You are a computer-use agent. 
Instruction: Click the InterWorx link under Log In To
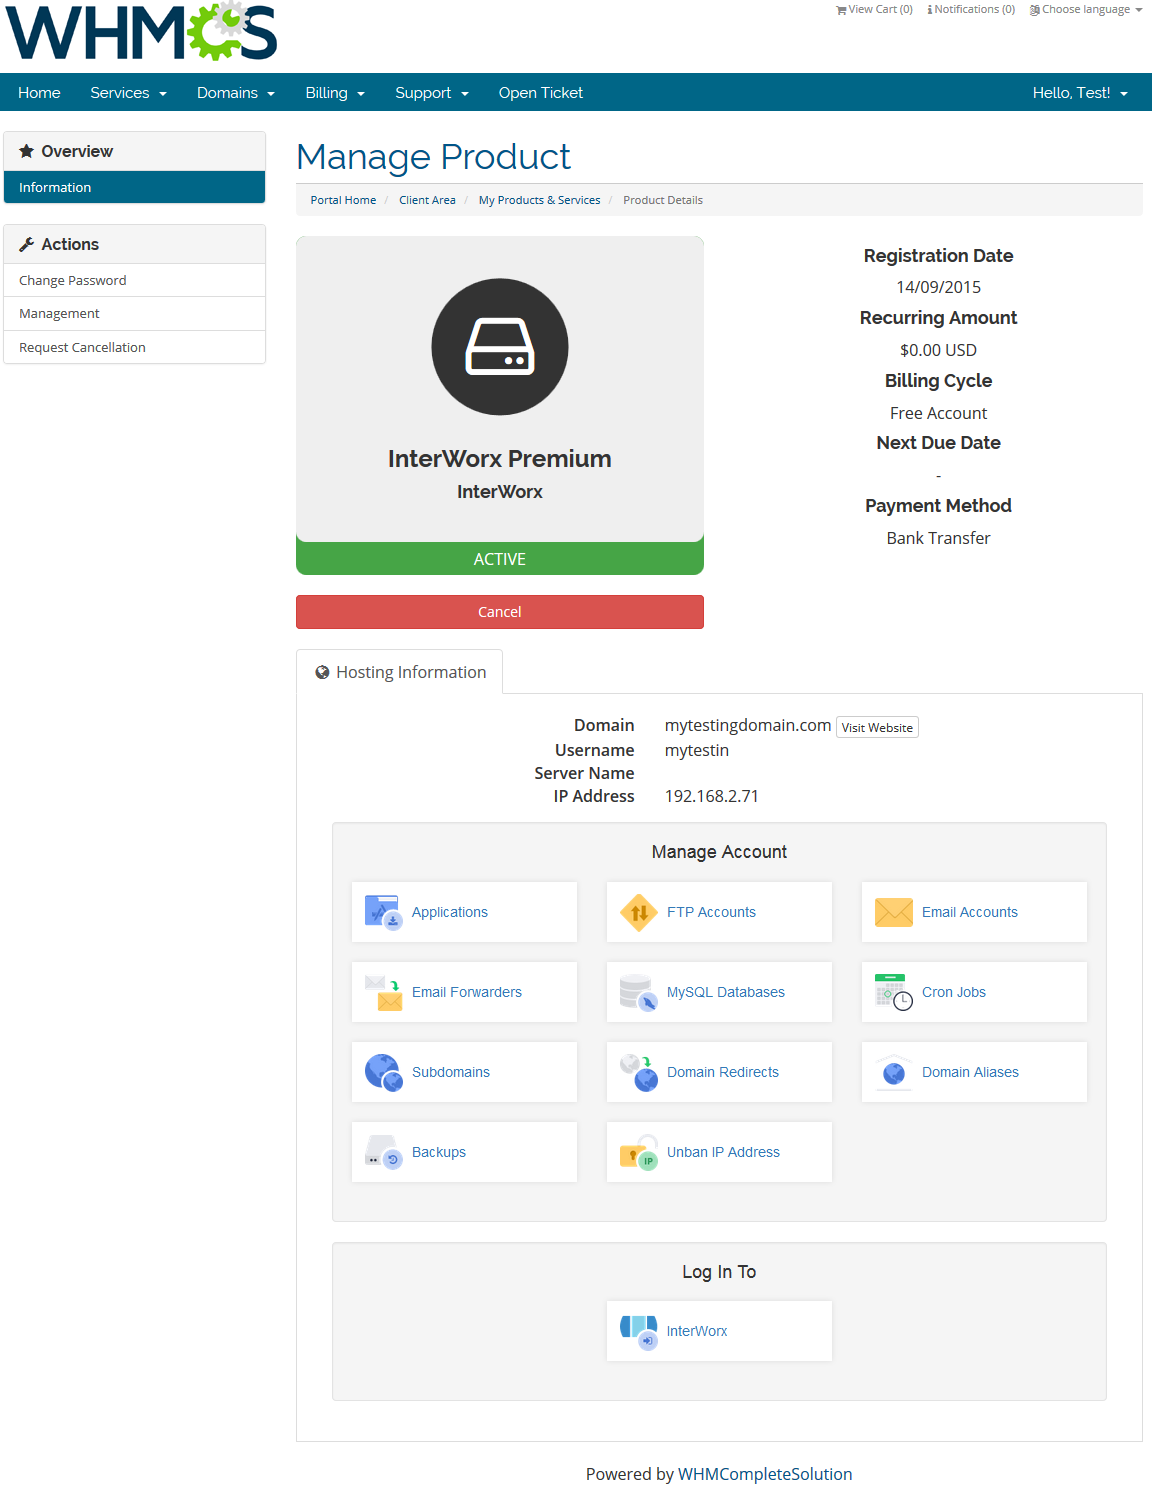697,1331
